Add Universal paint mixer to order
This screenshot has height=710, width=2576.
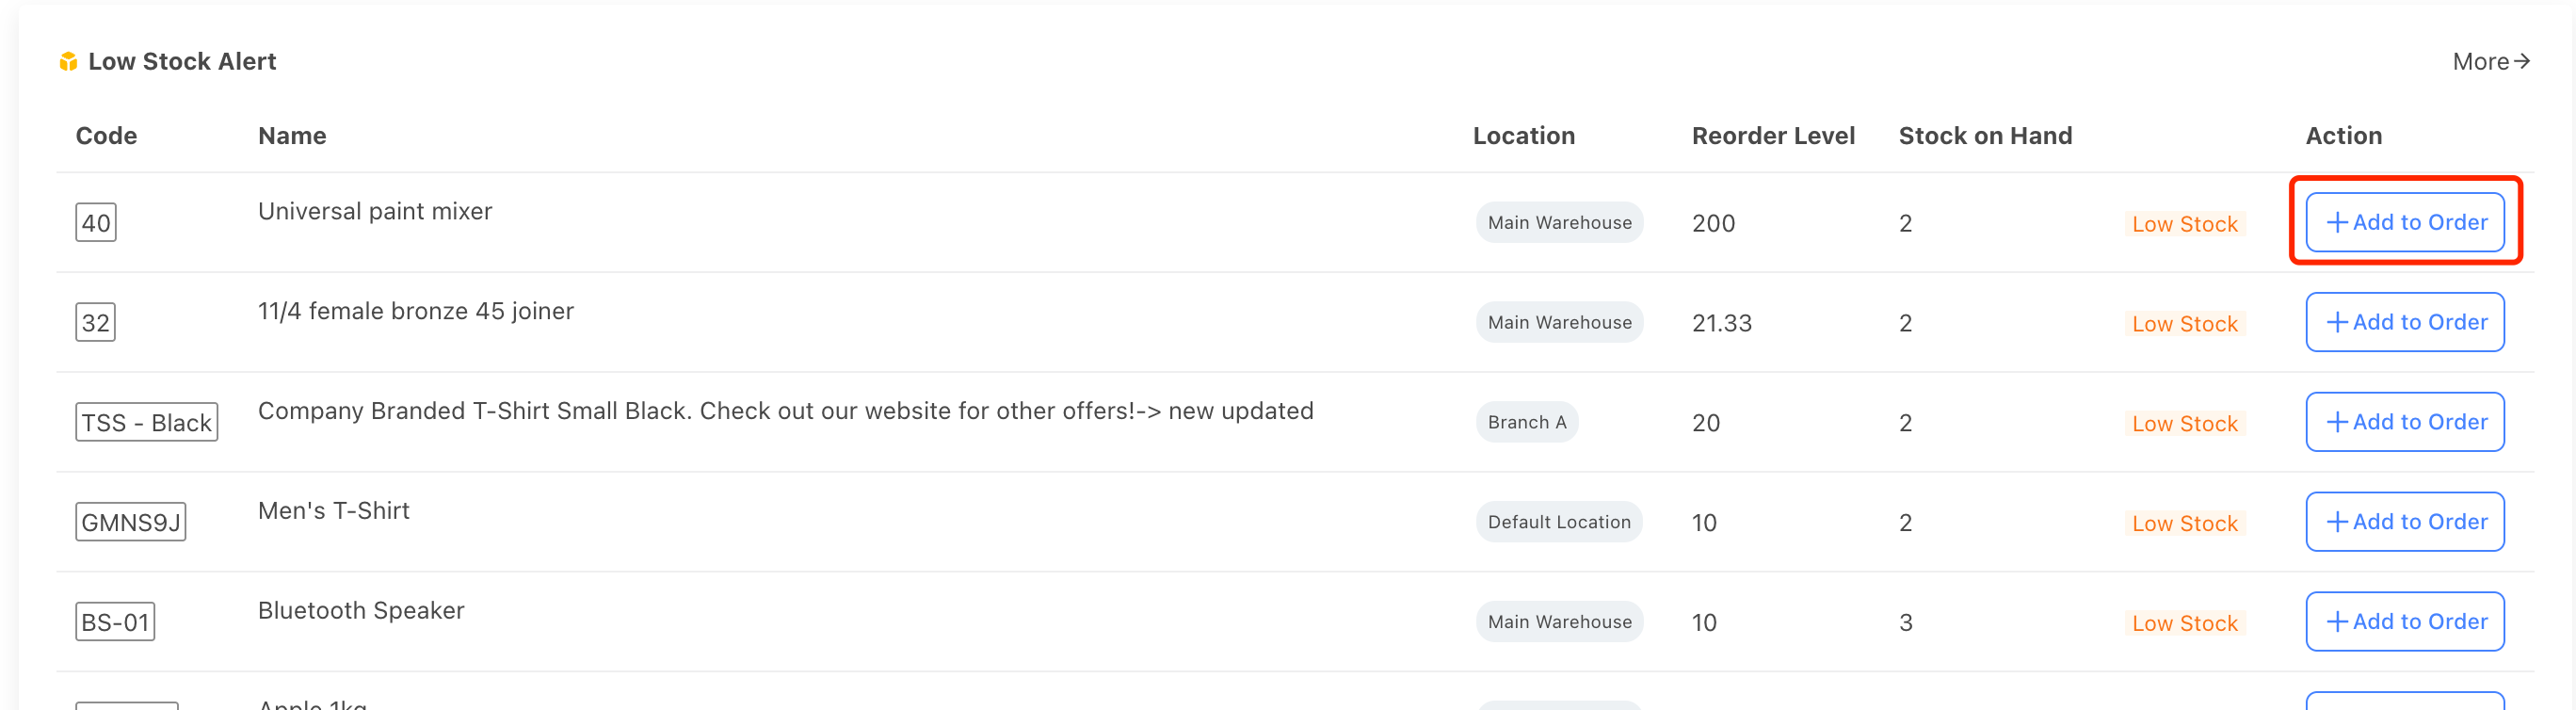(2404, 222)
